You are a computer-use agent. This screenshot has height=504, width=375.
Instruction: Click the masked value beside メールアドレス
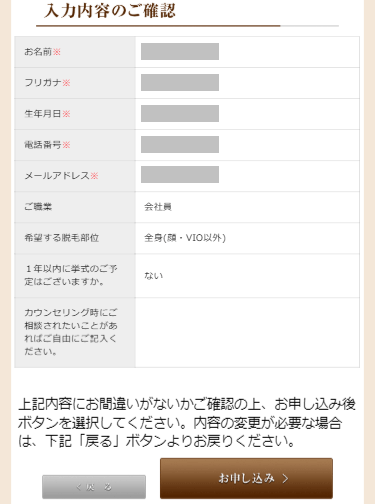(x=180, y=174)
